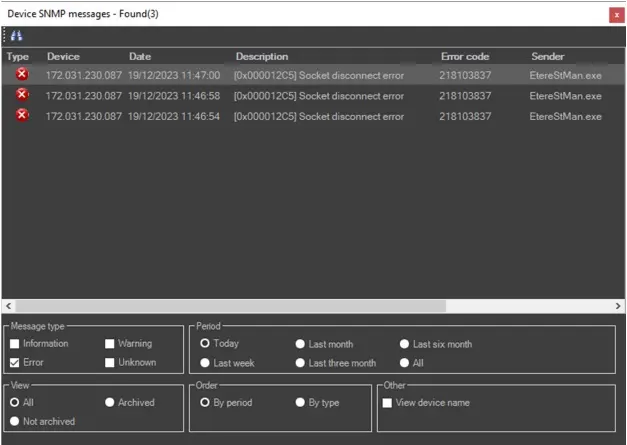Click error icon of 11:46:58 message
This screenshot has width=627, height=445.
tap(21, 95)
